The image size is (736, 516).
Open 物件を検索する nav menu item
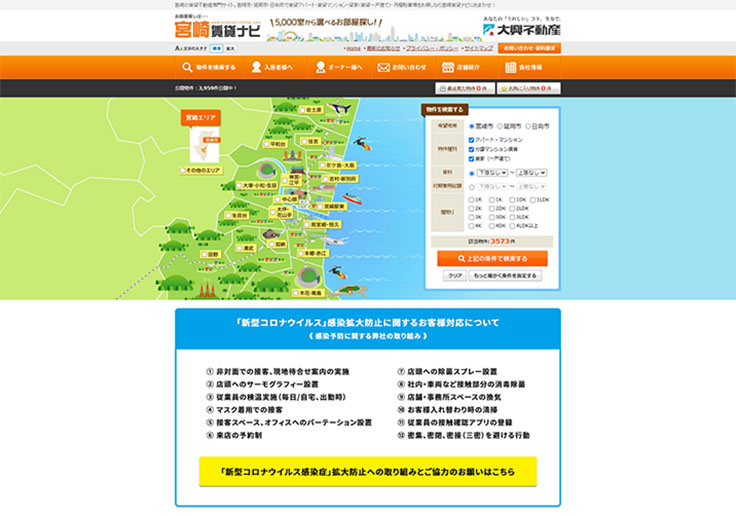pos(209,68)
